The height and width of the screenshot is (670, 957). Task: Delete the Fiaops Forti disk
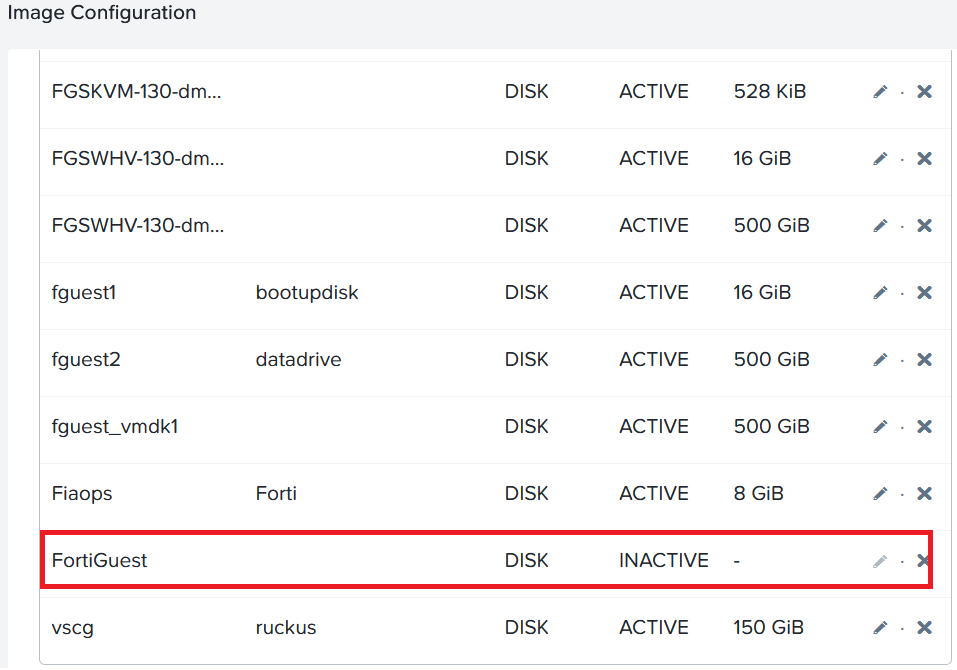click(x=923, y=493)
